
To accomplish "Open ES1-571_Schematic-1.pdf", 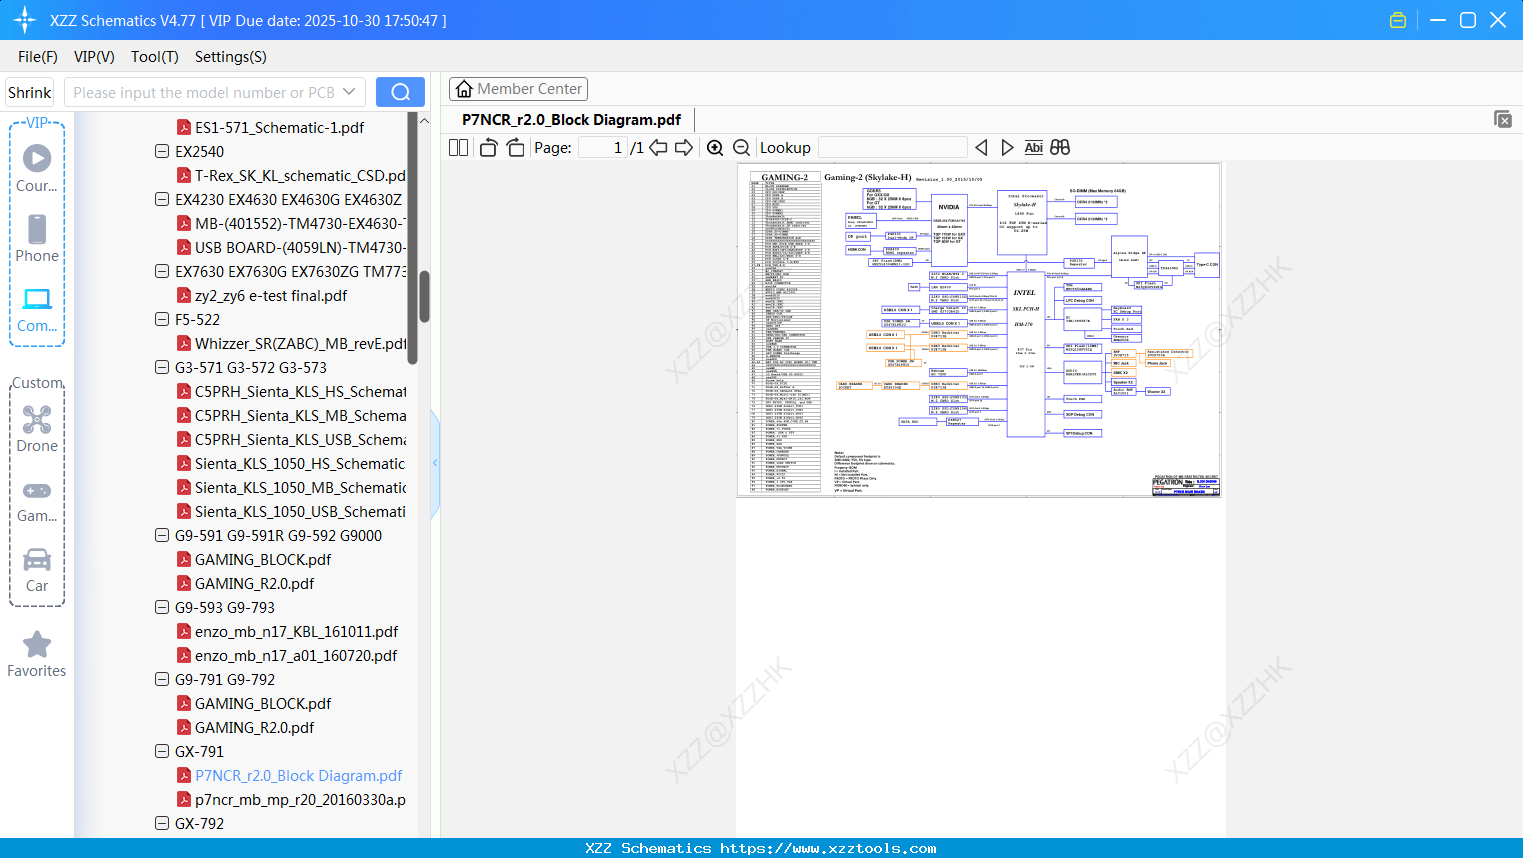I will click(x=279, y=127).
